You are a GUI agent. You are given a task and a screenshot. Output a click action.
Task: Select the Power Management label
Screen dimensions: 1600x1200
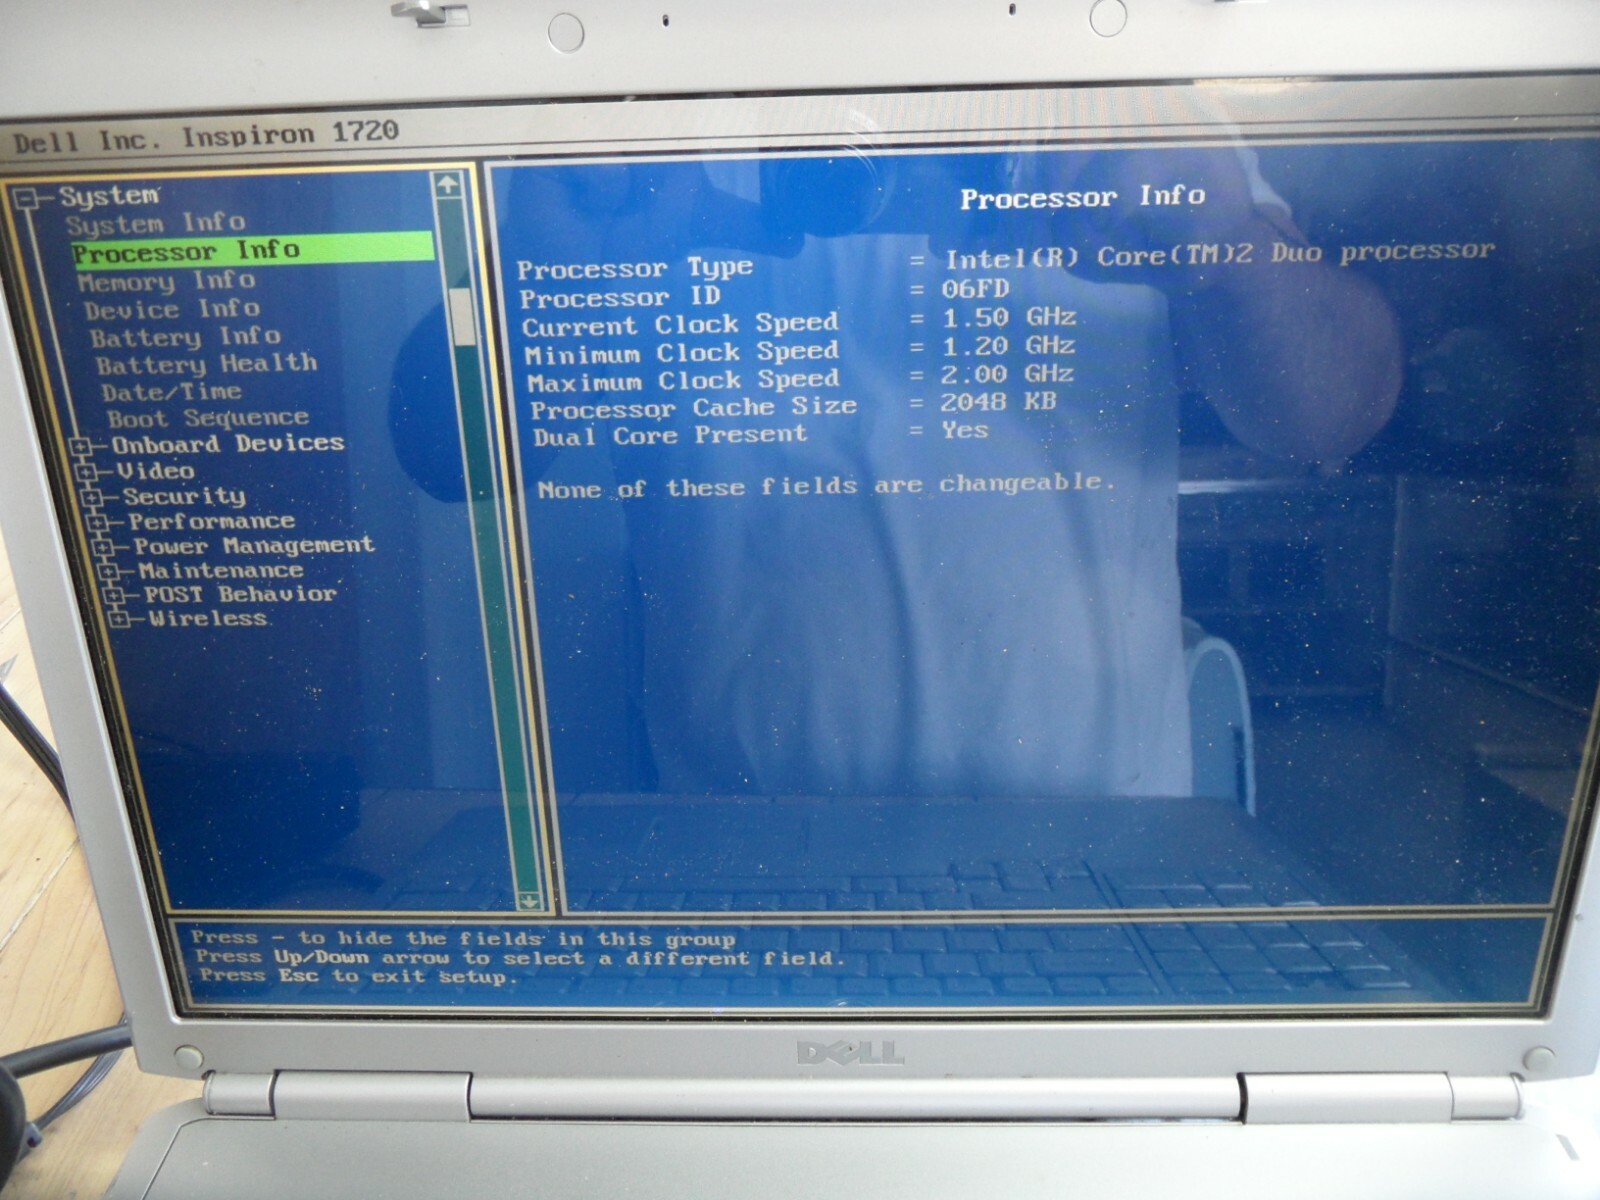point(254,546)
